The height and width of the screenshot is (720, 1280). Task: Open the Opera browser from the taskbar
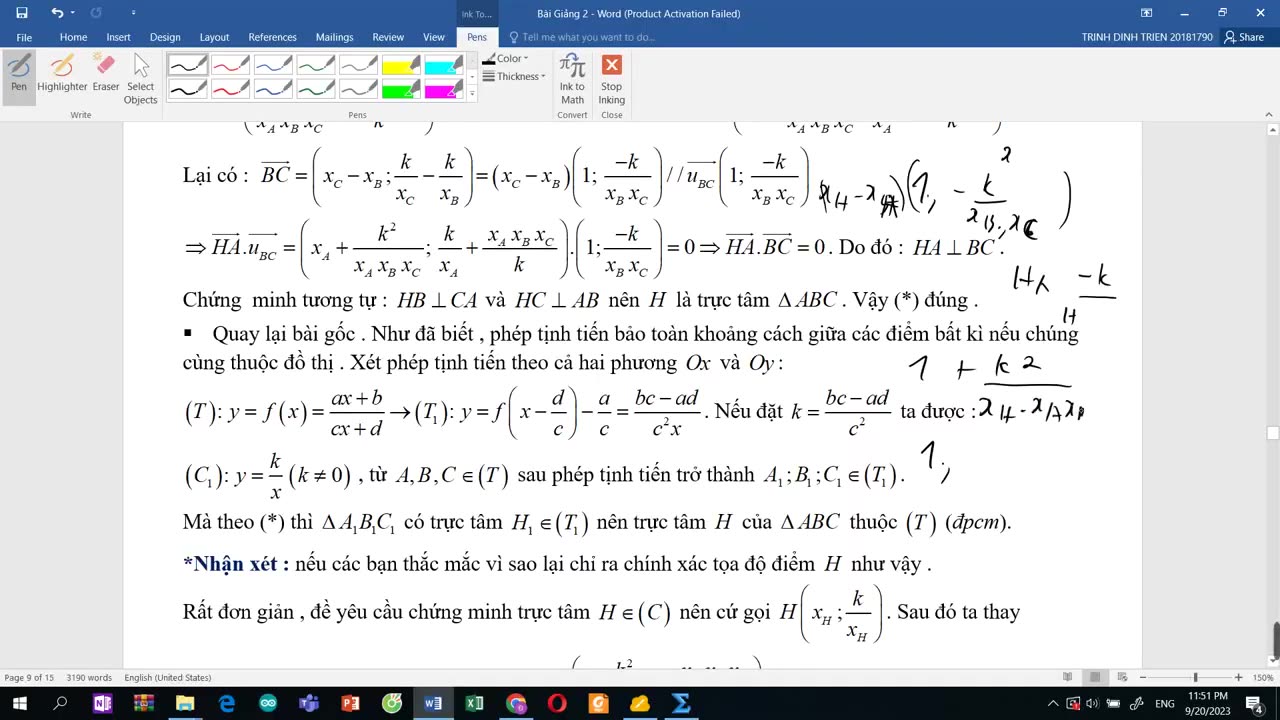click(557, 704)
